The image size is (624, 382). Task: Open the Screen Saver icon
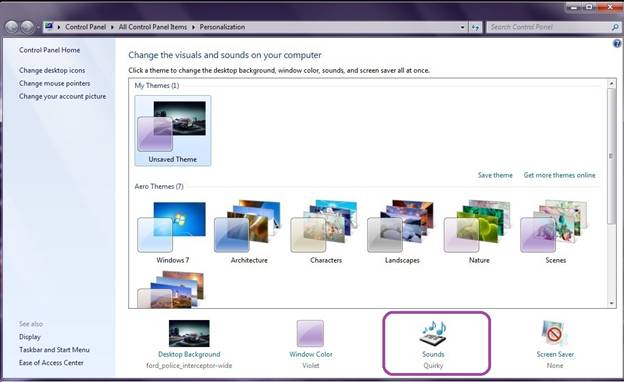(x=554, y=333)
